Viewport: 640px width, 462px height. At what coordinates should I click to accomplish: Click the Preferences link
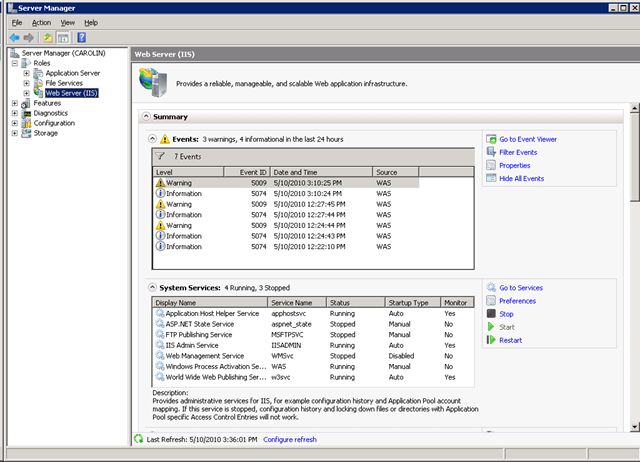(518, 301)
